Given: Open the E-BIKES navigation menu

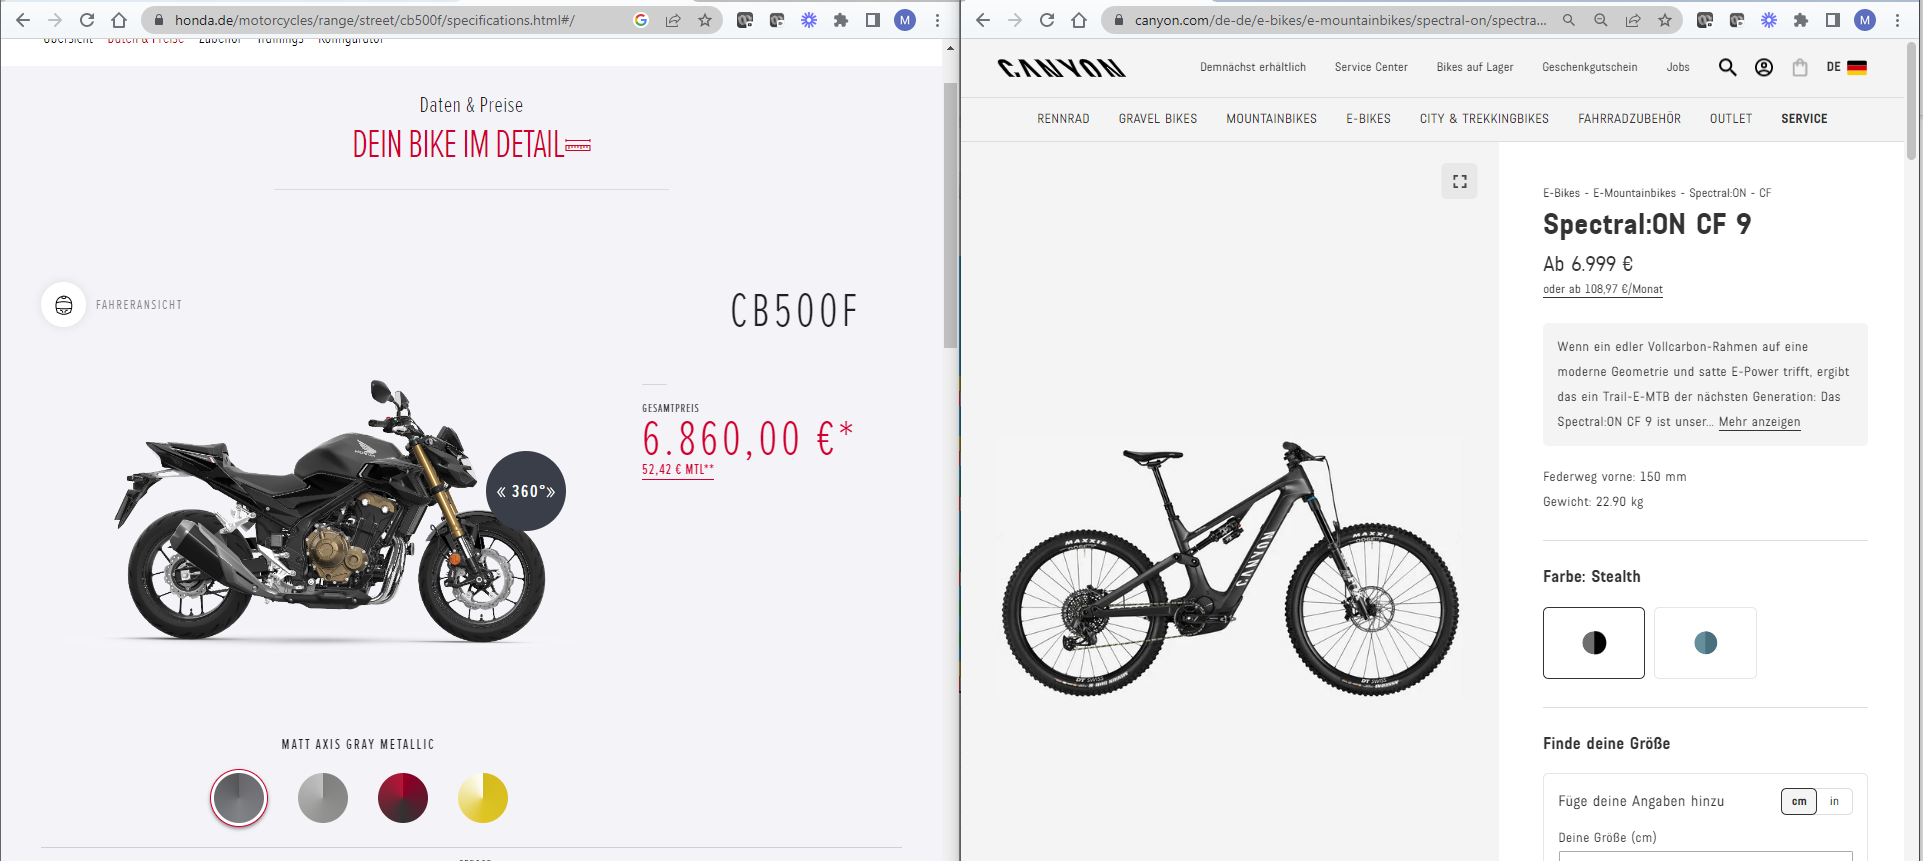Looking at the screenshot, I should click(1368, 119).
